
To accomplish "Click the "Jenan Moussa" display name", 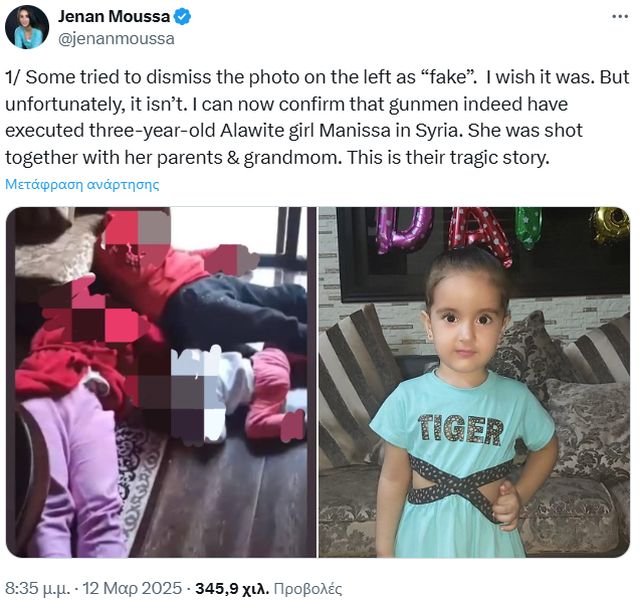I will click(x=115, y=17).
